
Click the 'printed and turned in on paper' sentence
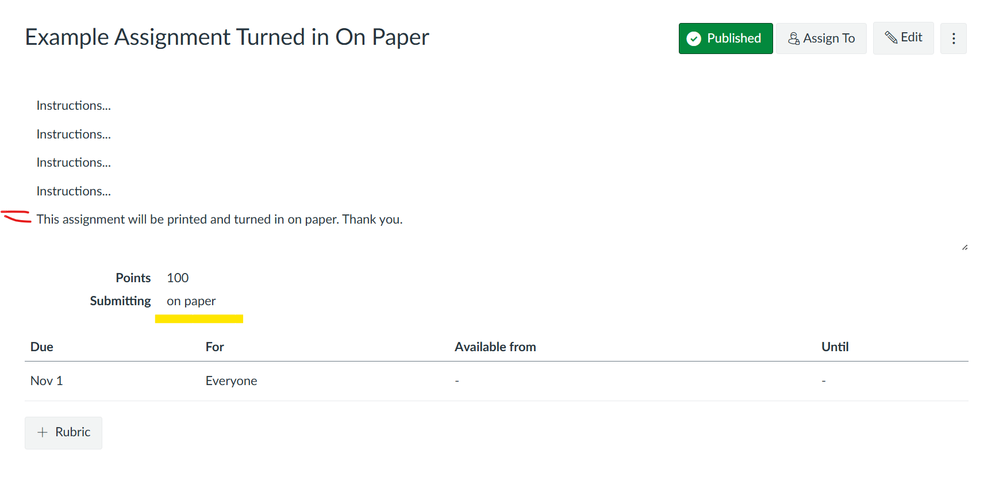tap(220, 219)
